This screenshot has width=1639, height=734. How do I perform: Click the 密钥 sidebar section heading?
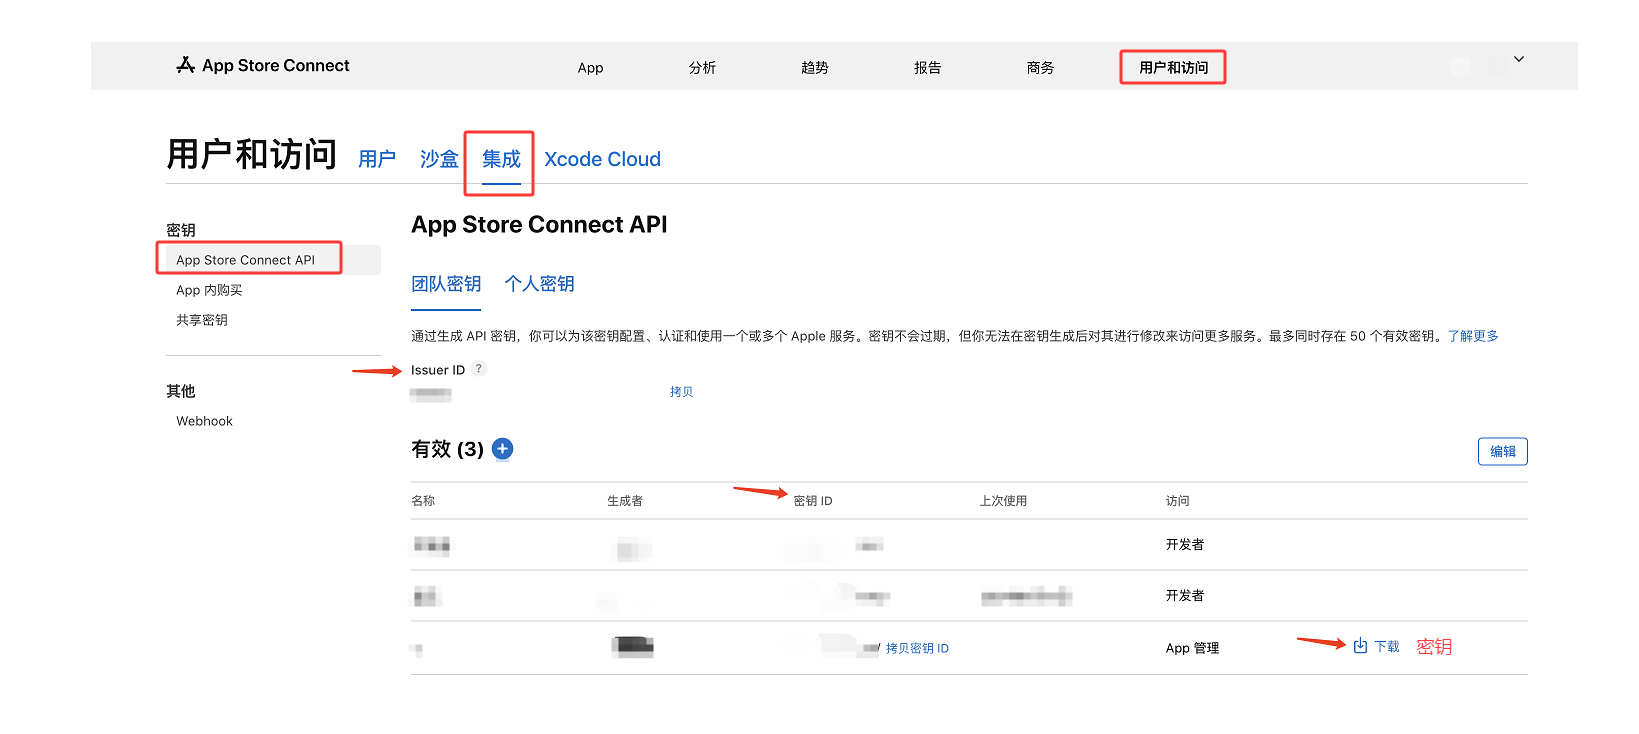click(181, 230)
